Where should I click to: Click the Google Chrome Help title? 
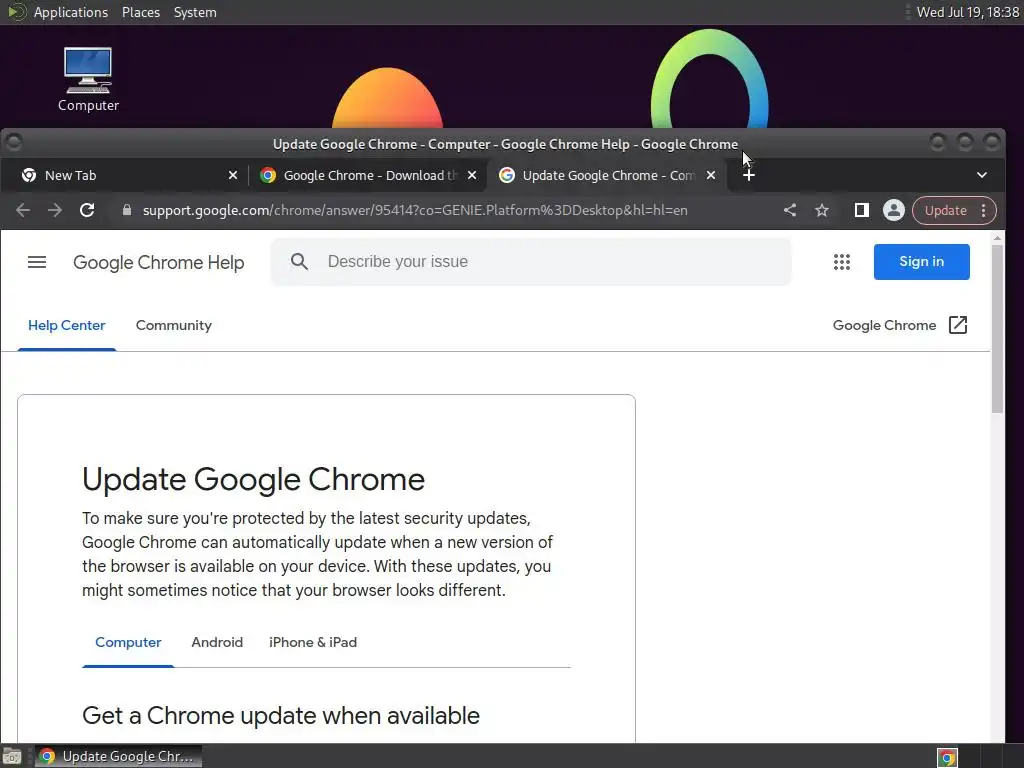(159, 263)
